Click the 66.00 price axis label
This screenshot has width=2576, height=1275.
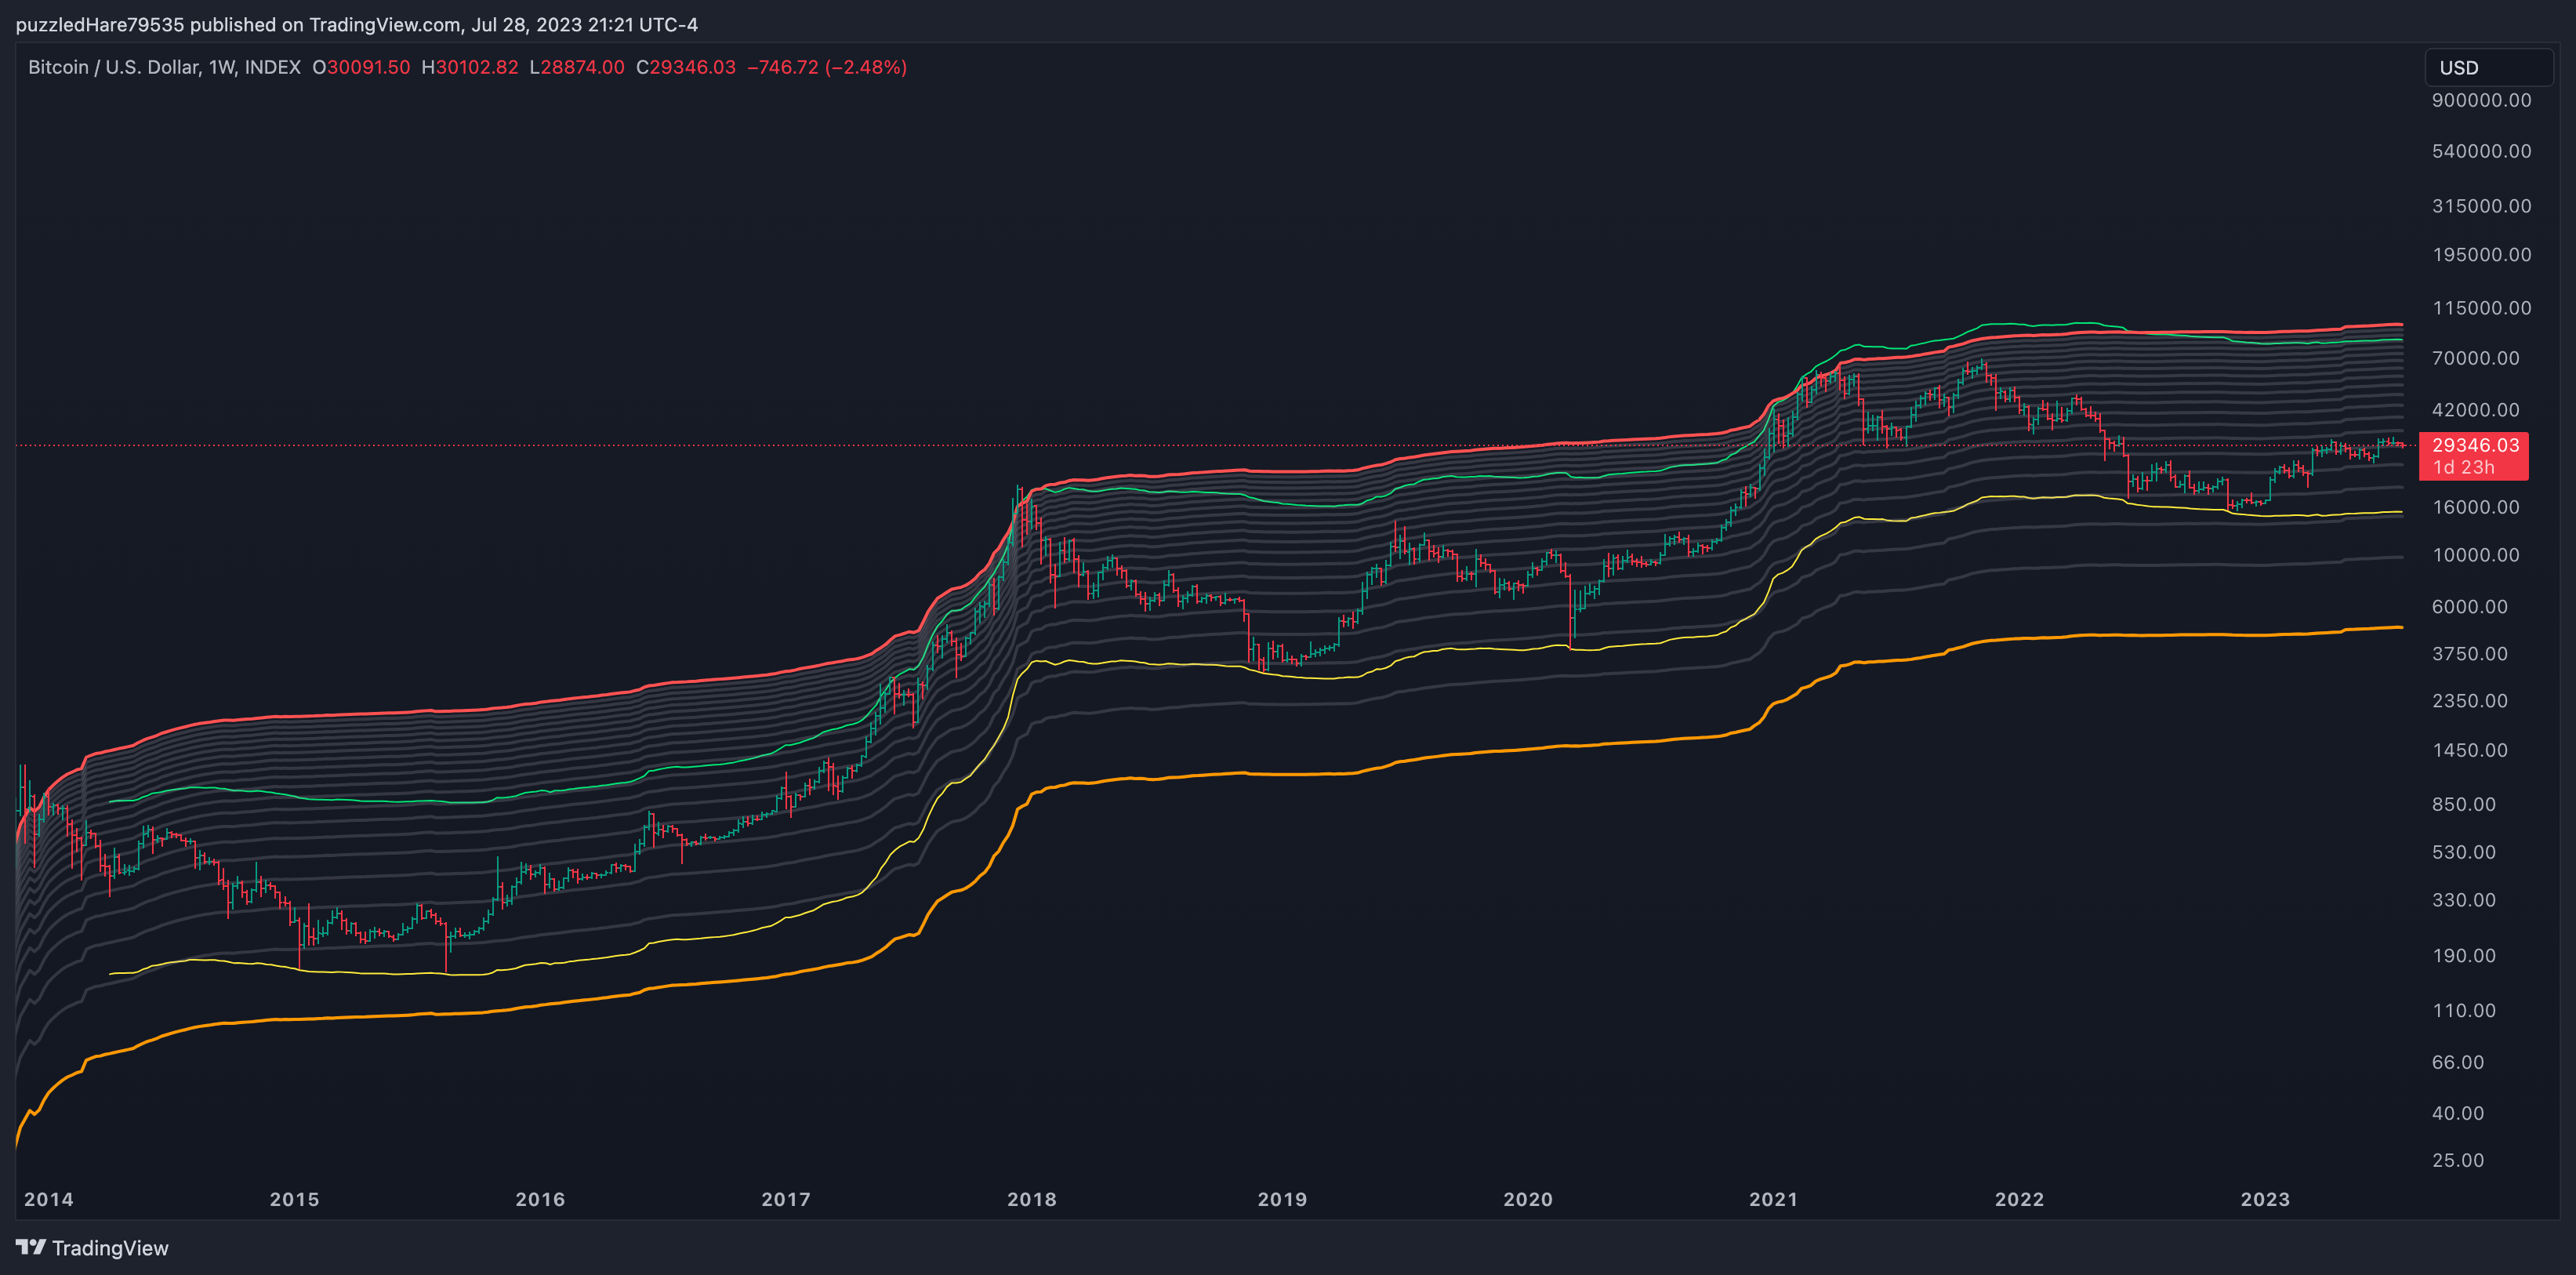(x=2458, y=1062)
